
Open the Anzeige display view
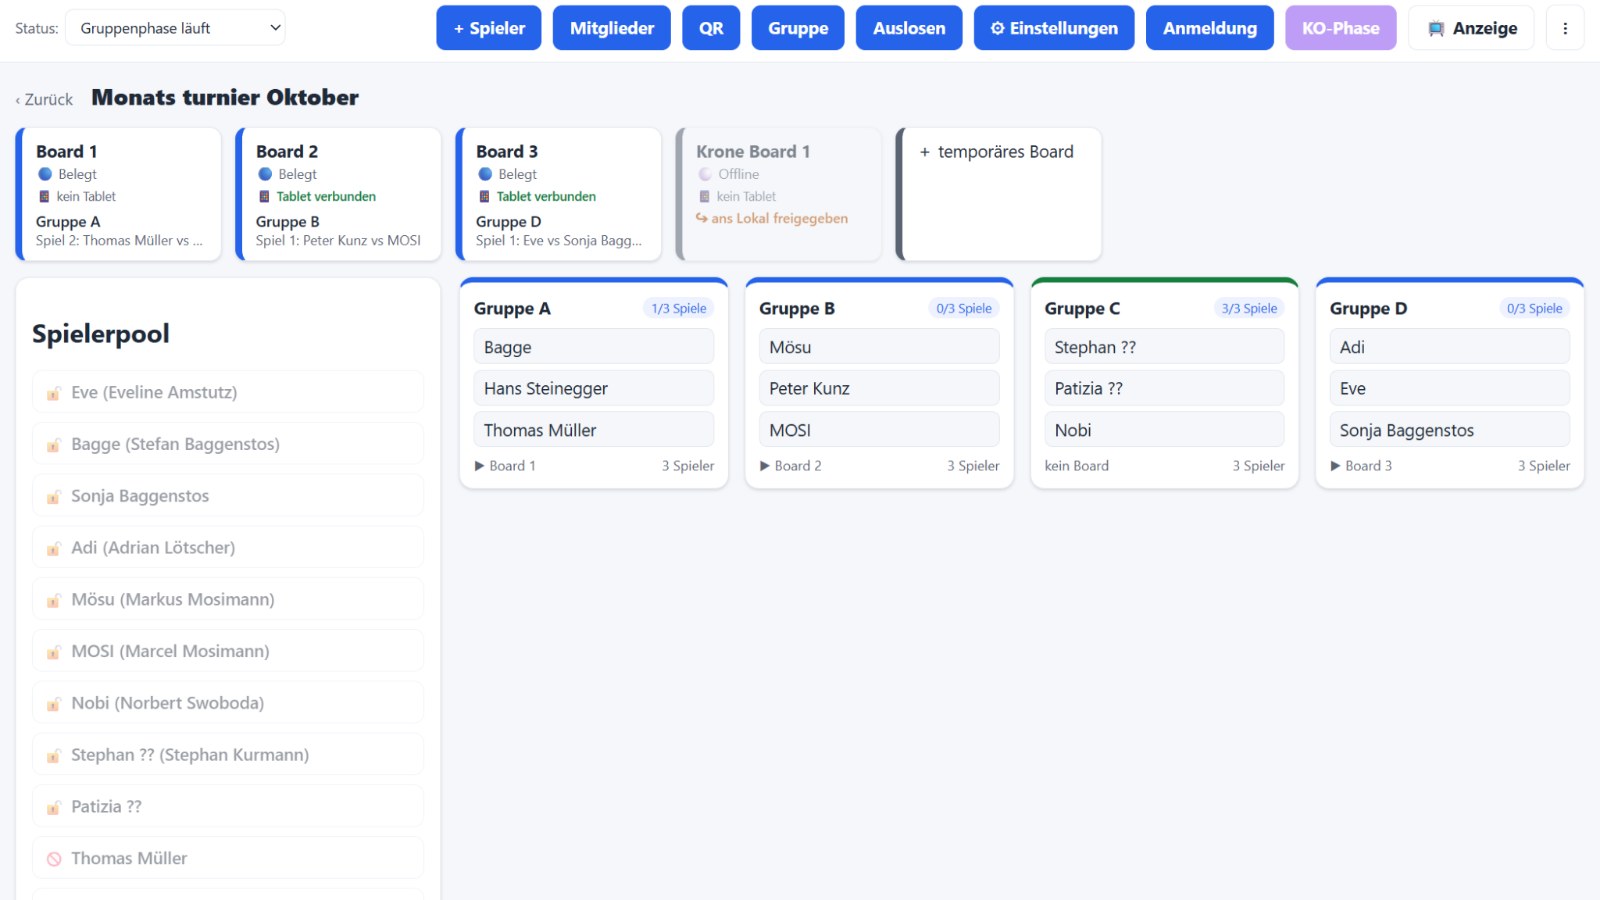point(1471,28)
